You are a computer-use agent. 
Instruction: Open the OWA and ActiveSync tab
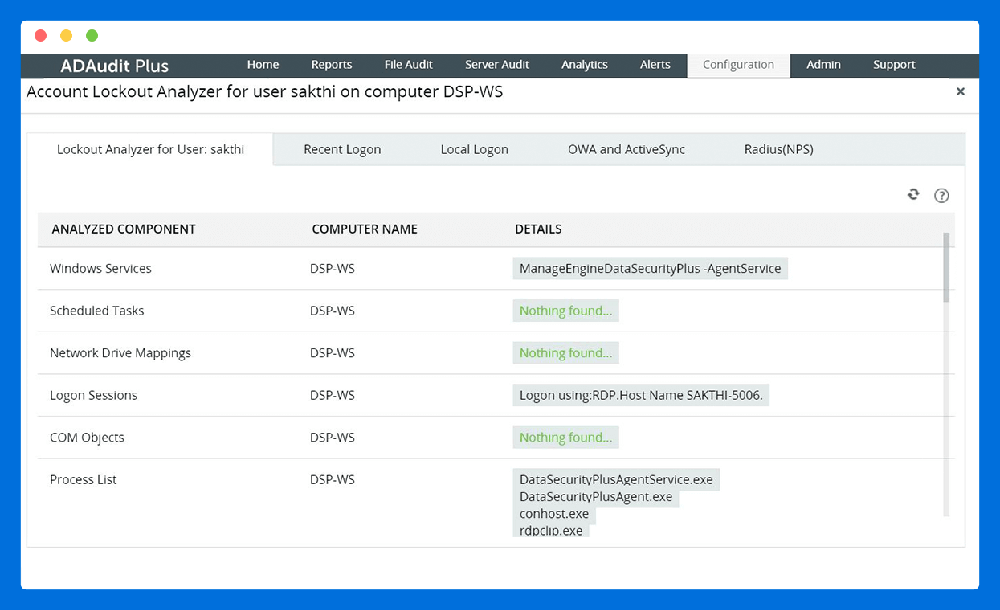pyautogui.click(x=626, y=149)
